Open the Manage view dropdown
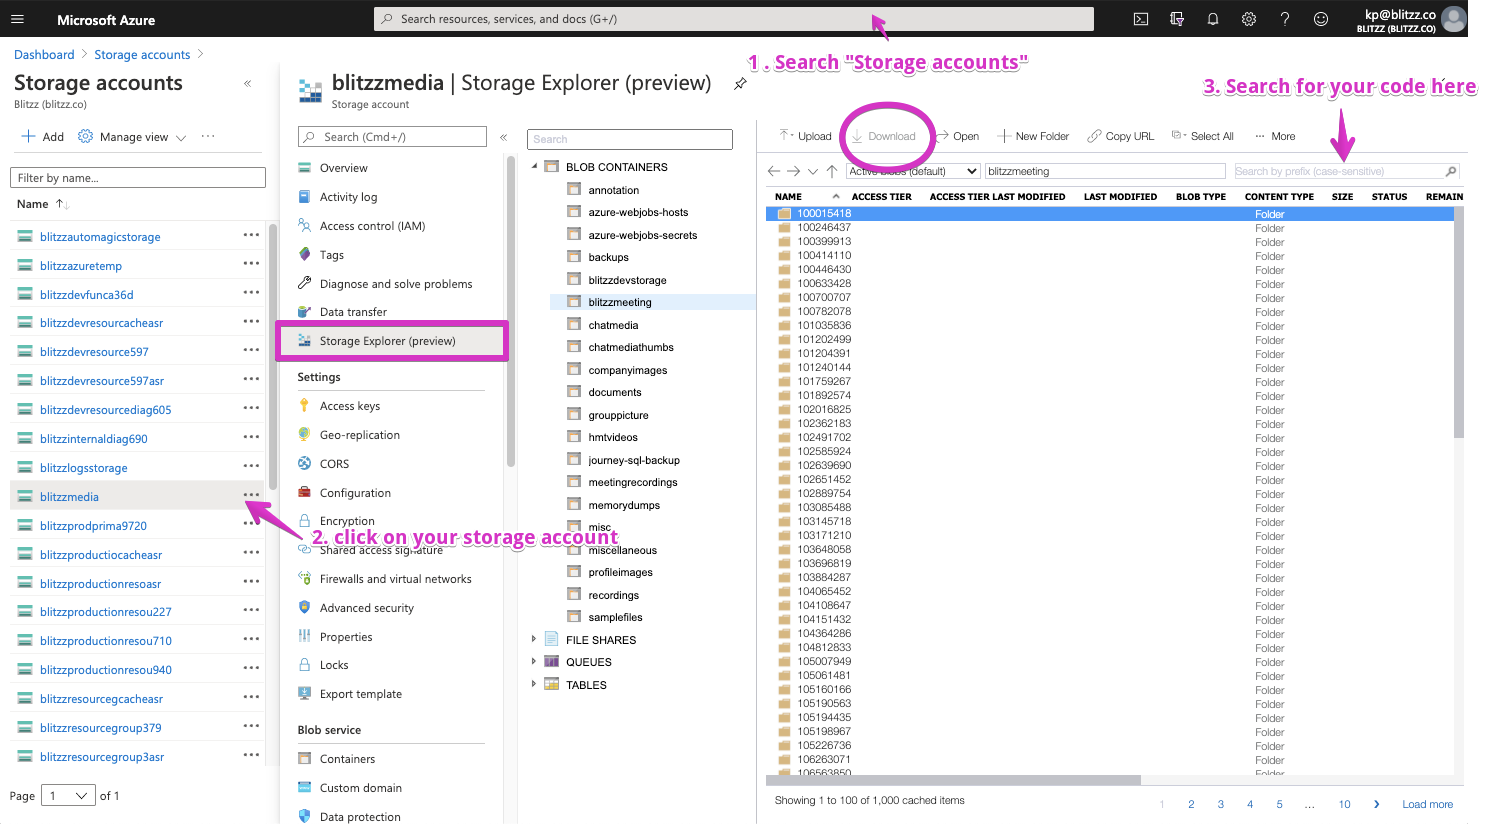1485x824 pixels. point(132,137)
